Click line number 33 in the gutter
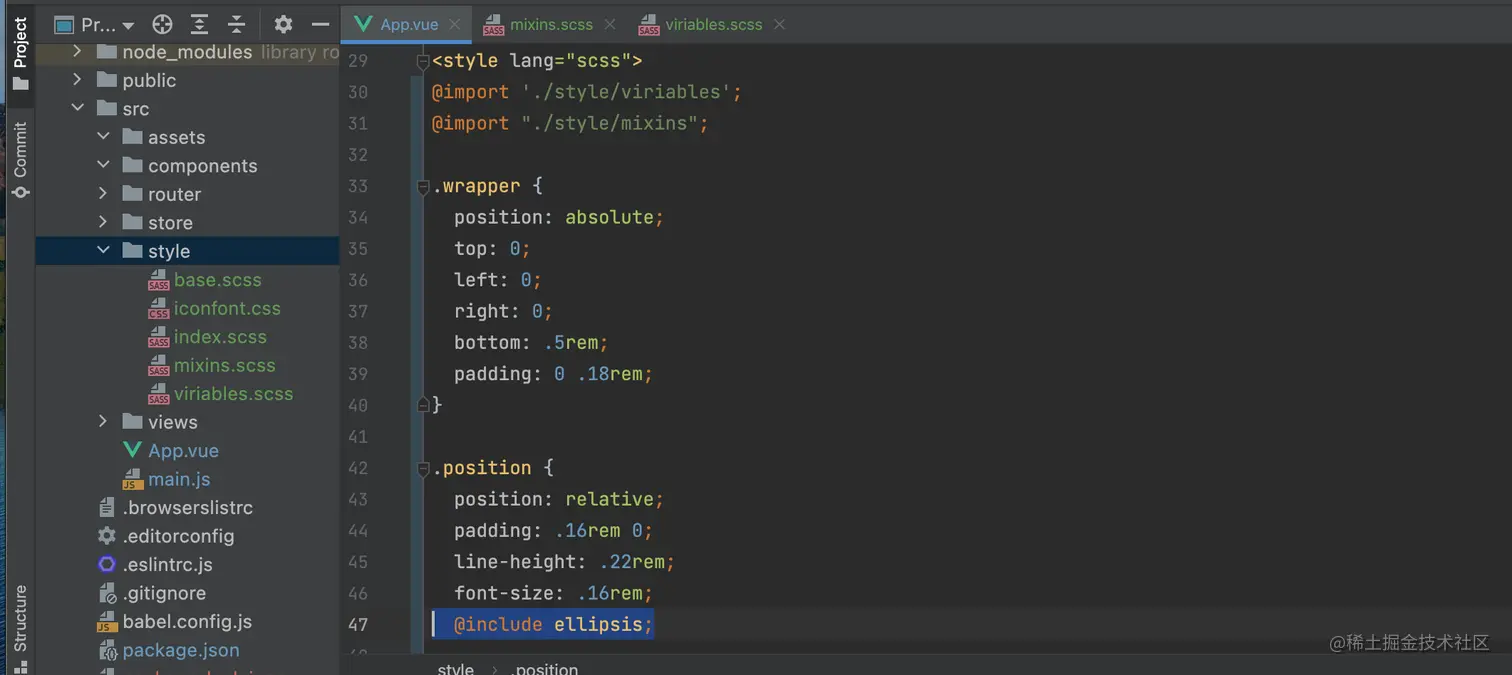Screen dimensions: 1512x675 [358, 186]
